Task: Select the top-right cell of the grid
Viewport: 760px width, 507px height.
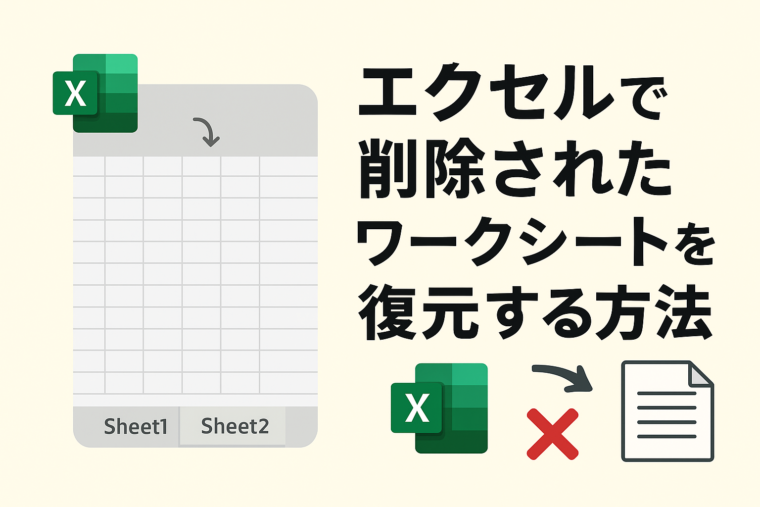Action: (288, 166)
